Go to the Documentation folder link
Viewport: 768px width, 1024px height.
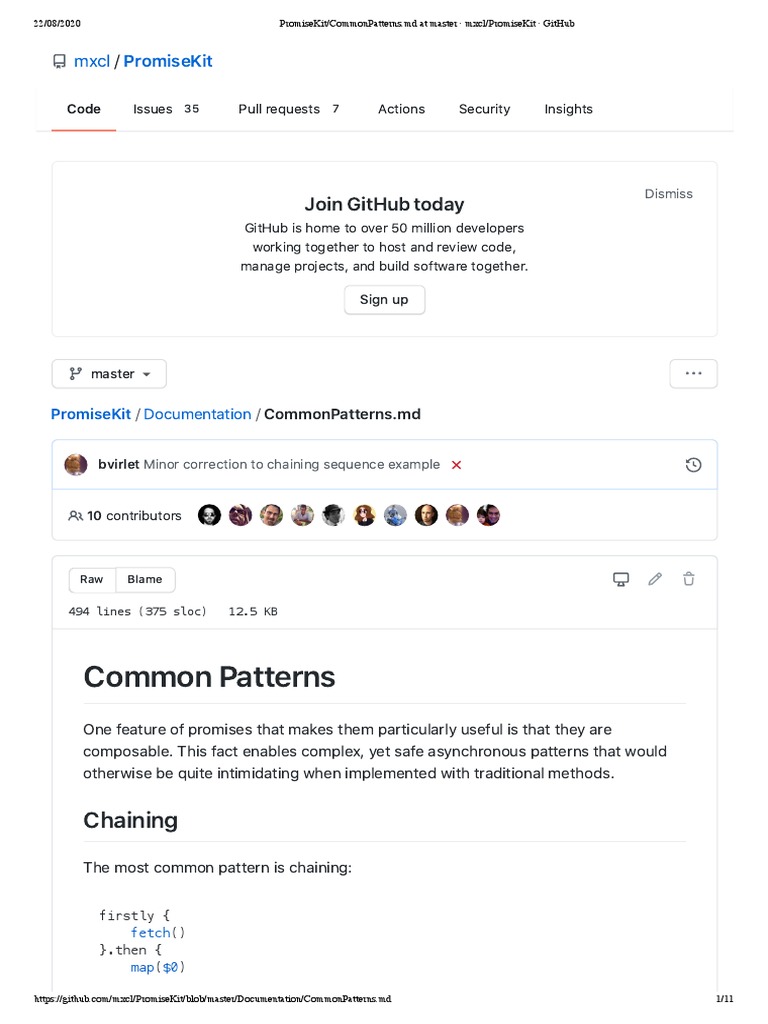tap(198, 414)
